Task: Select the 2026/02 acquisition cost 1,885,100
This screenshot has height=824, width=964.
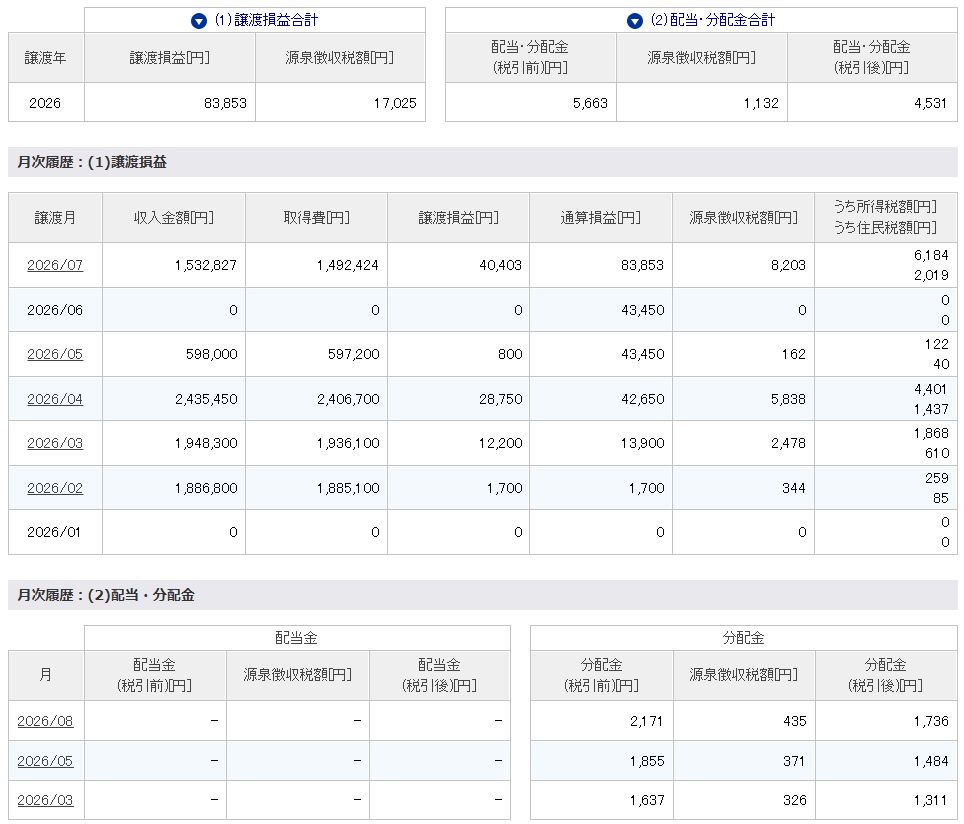Action: point(348,488)
